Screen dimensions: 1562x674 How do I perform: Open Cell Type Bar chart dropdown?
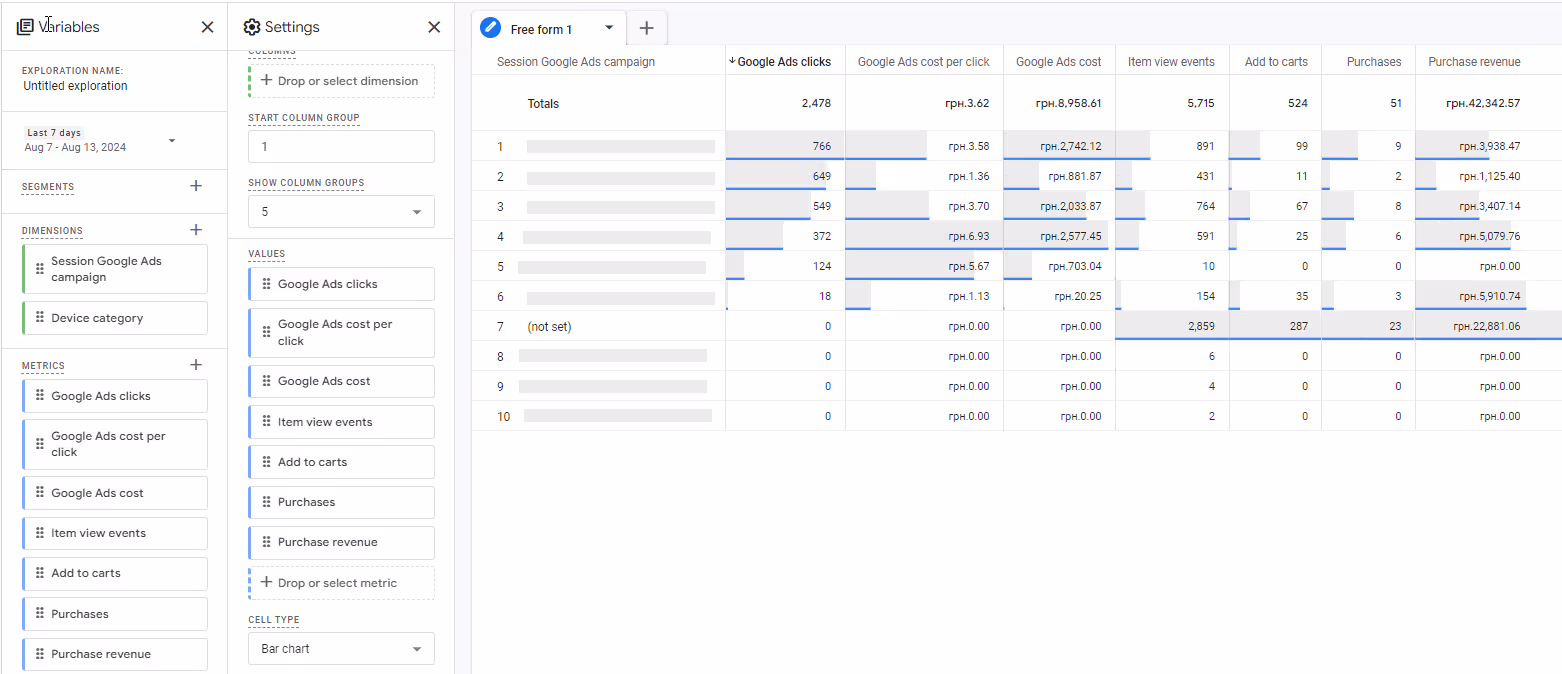click(341, 649)
